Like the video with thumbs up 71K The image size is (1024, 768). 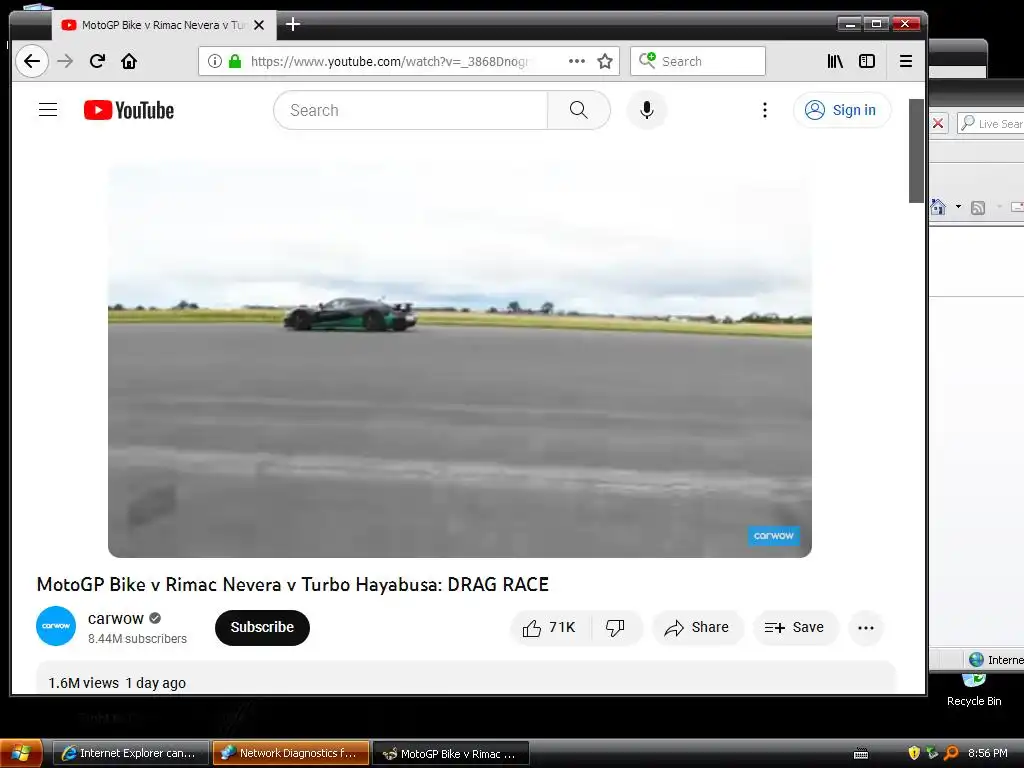coord(550,628)
